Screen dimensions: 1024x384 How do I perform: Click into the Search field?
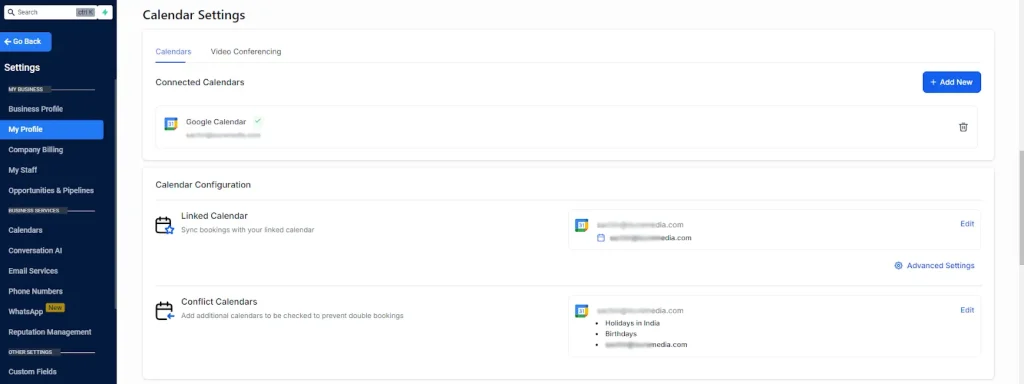[x=50, y=12]
